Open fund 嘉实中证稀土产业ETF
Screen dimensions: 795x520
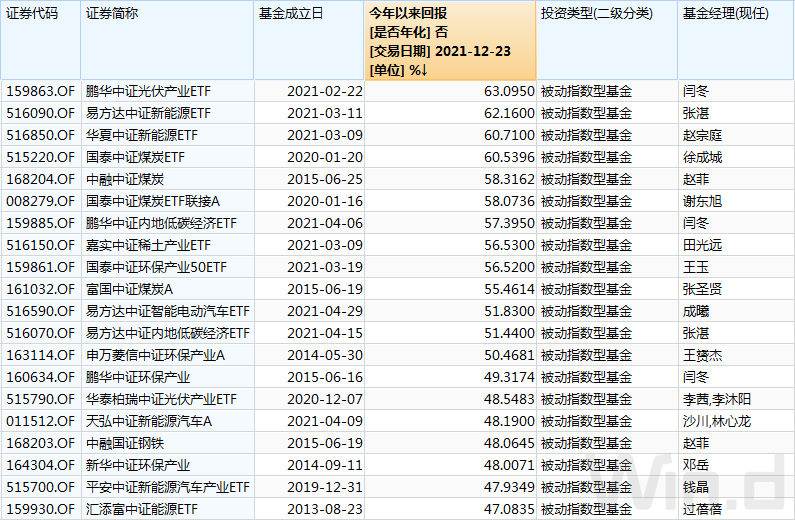pyautogui.click(x=148, y=245)
